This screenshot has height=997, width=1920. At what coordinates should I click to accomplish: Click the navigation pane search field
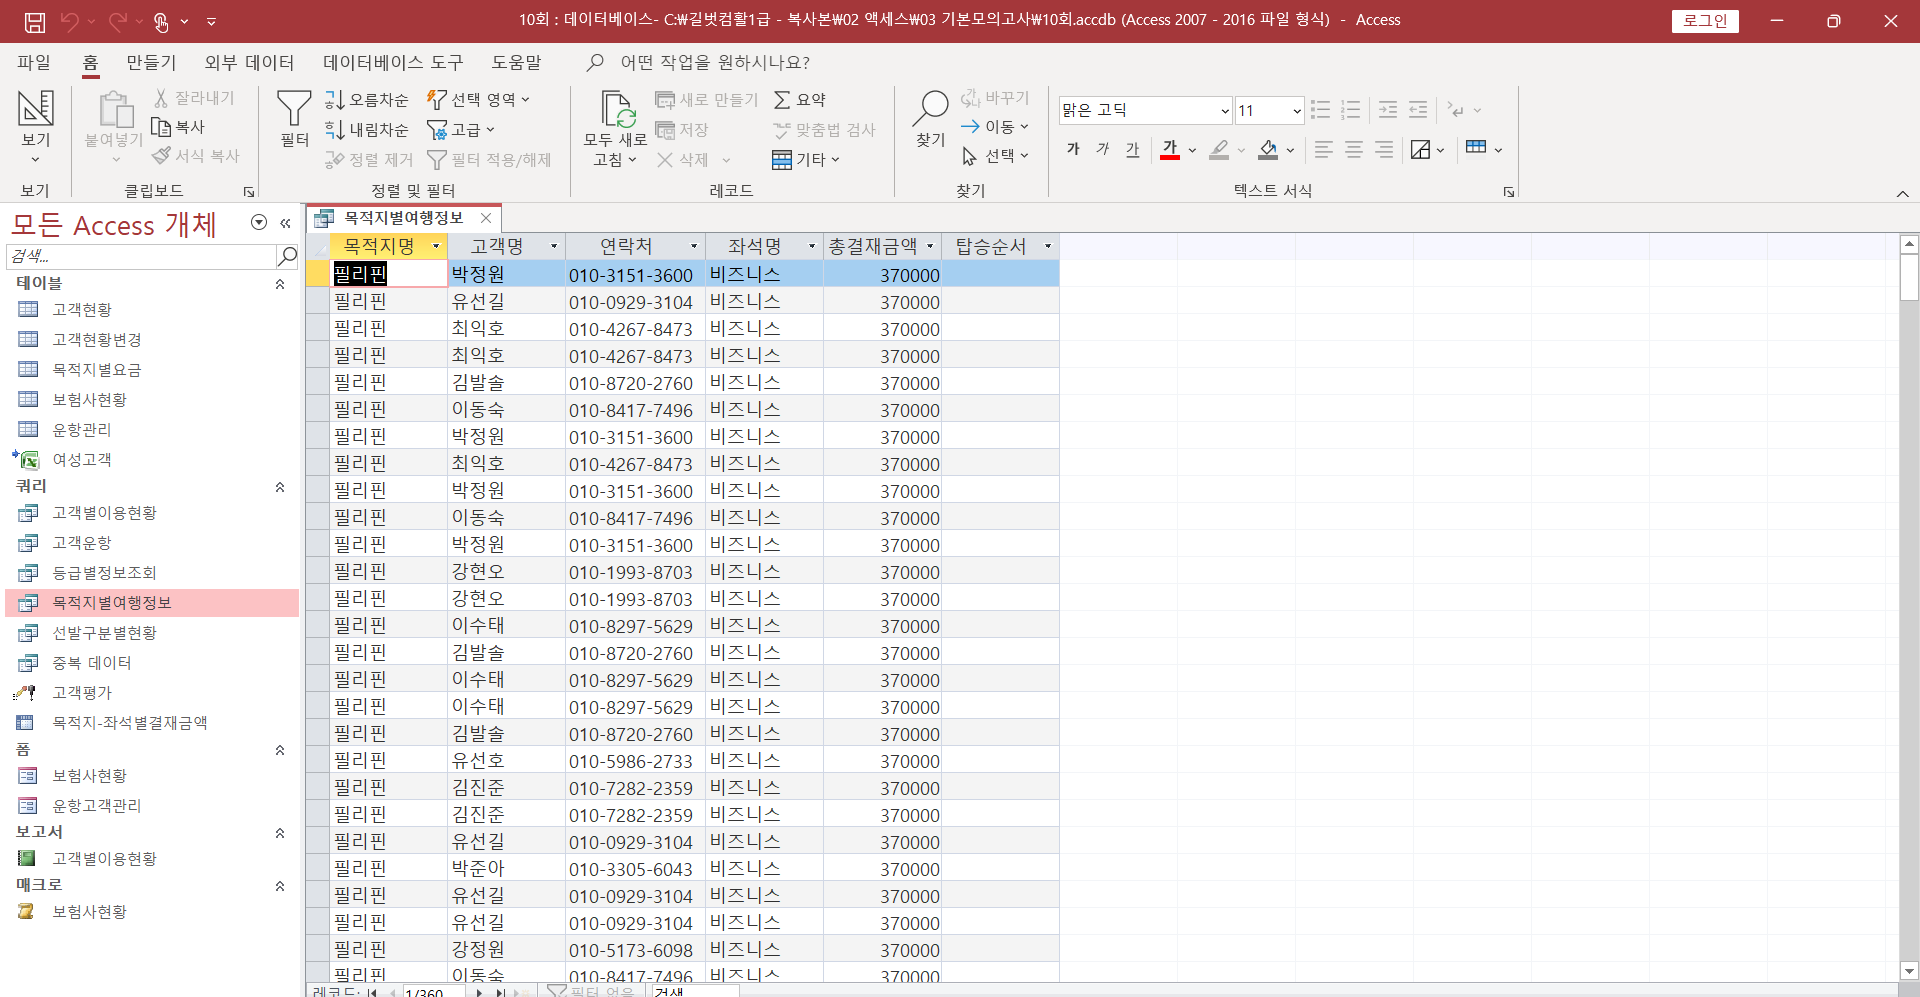coord(140,257)
